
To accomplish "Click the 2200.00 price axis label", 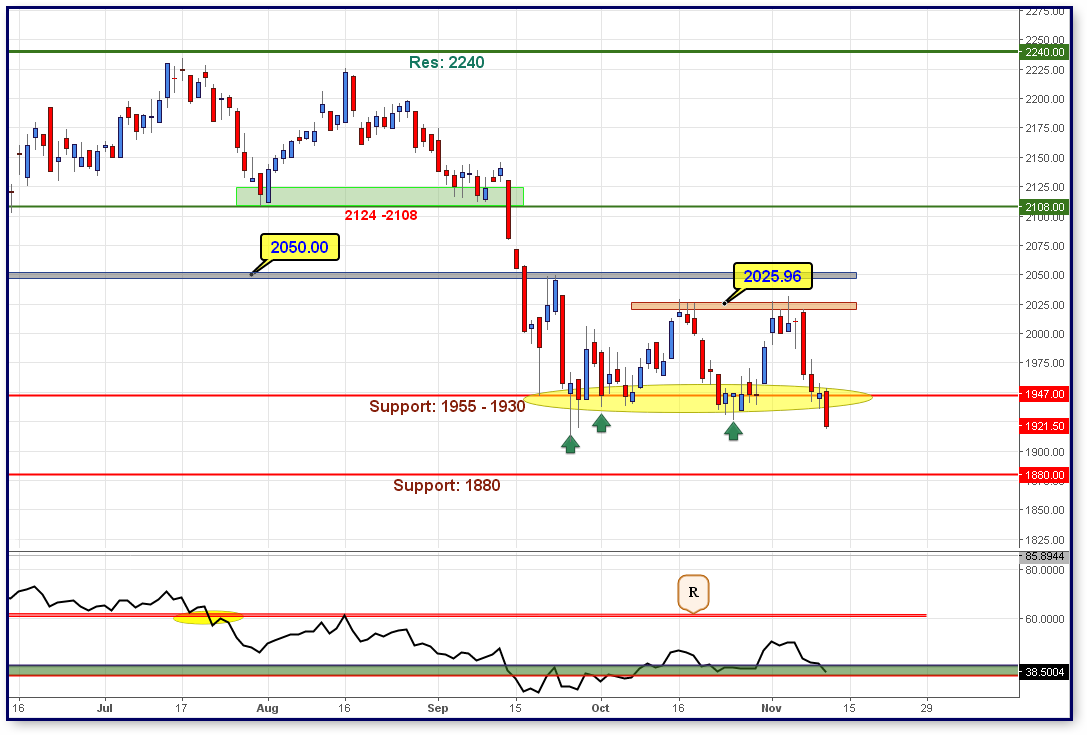I will [1045, 99].
